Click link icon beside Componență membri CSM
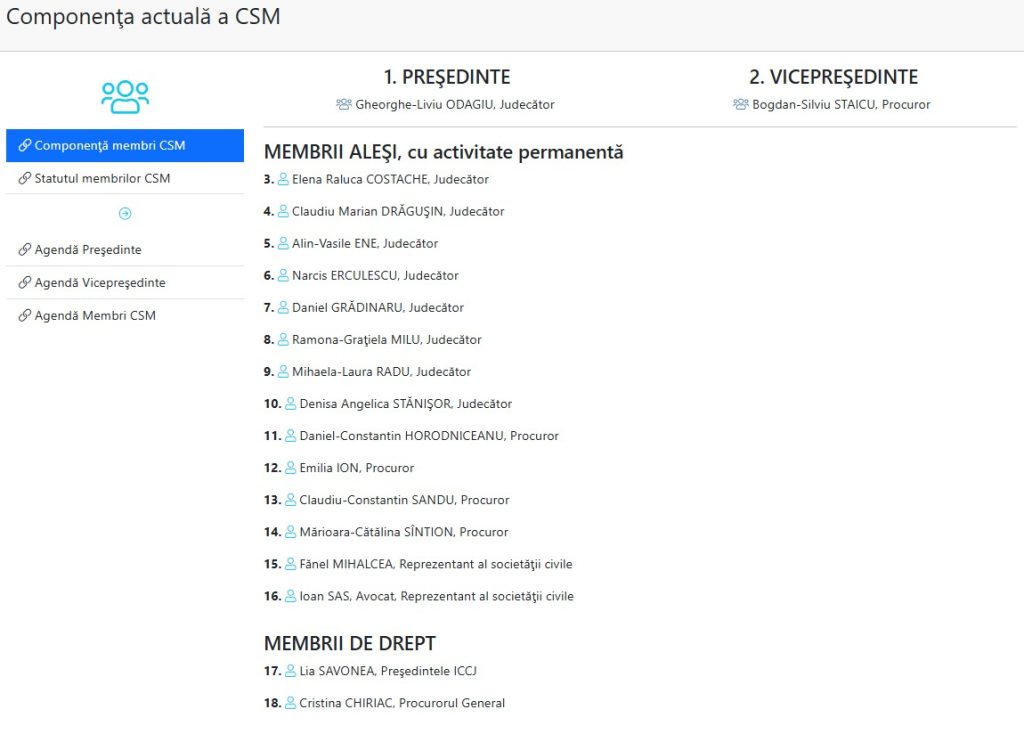This screenshot has width=1024, height=734. [25, 146]
